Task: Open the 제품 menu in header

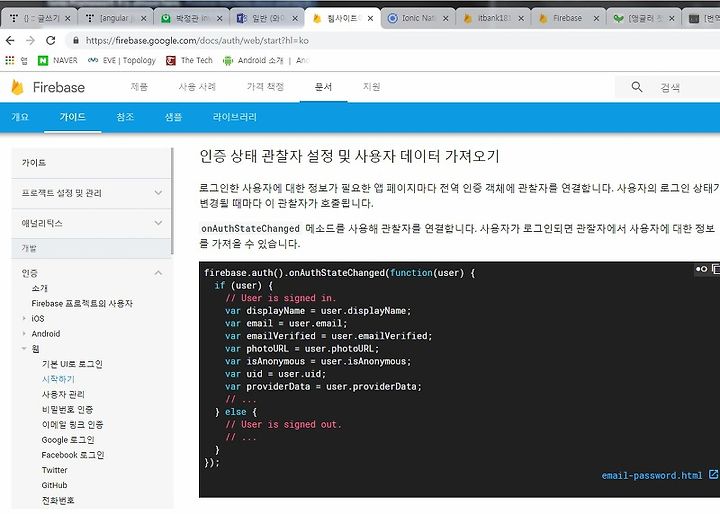Action: tap(139, 87)
